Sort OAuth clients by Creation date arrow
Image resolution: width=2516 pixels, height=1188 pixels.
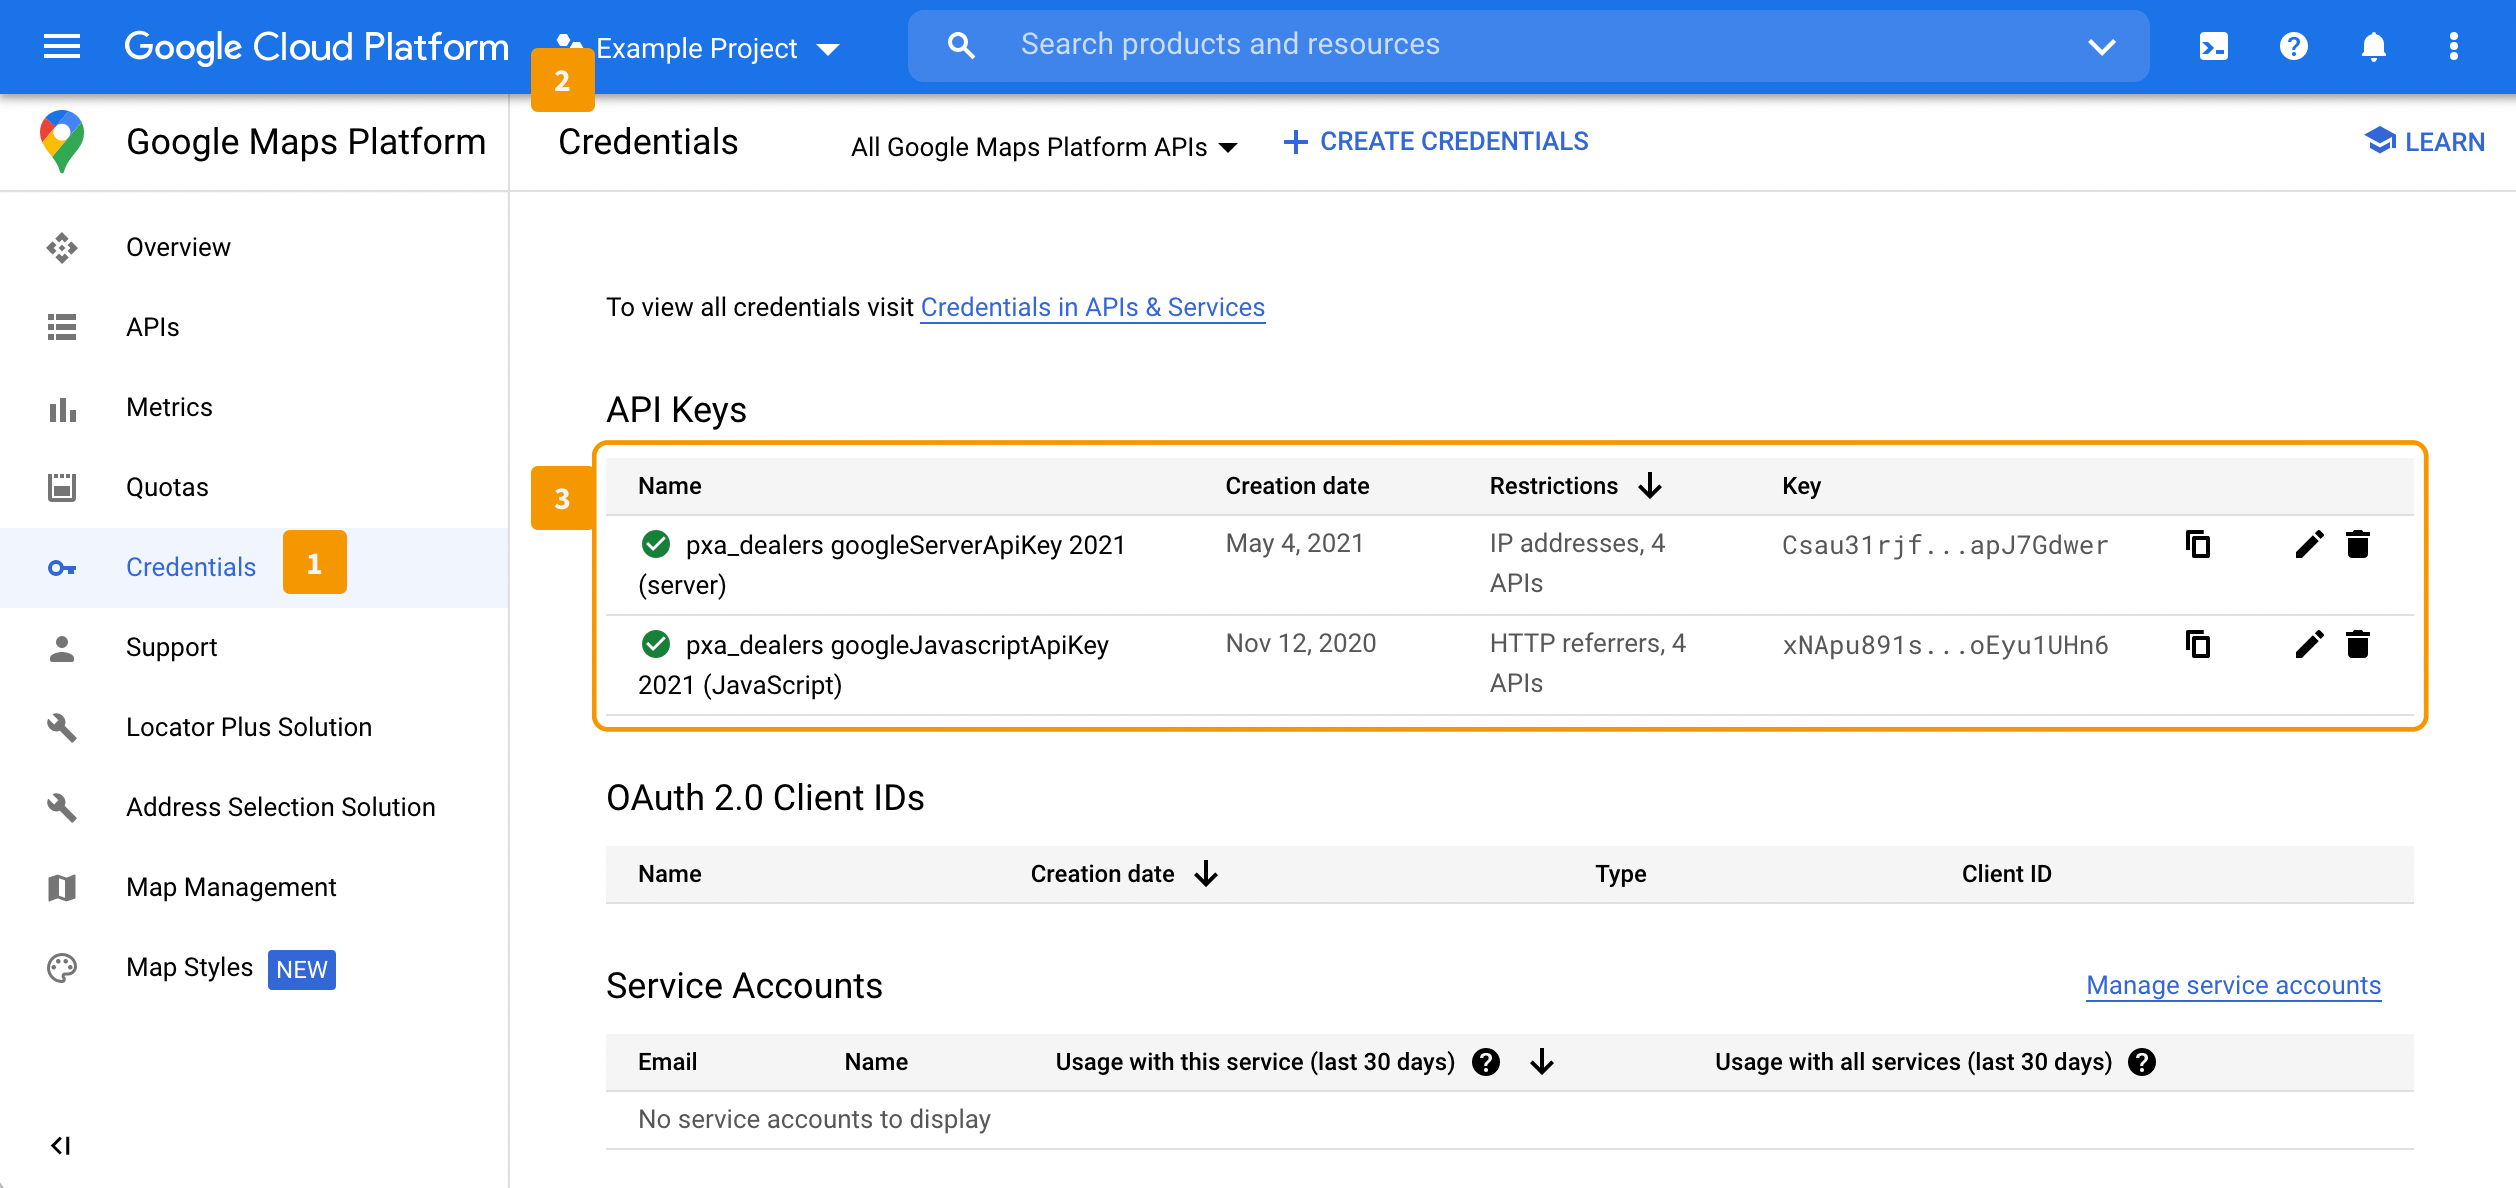(1206, 874)
